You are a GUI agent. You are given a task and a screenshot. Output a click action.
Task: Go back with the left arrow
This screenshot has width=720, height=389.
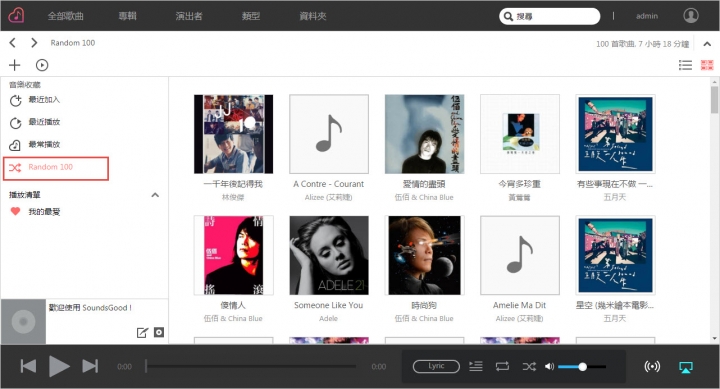click(12, 43)
